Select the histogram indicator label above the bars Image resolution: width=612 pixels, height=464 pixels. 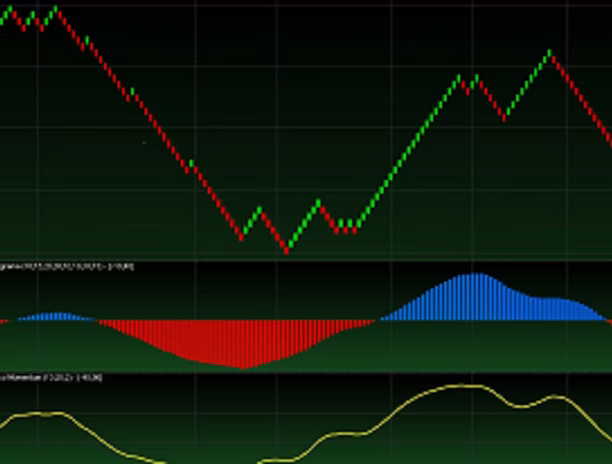click(x=67, y=267)
